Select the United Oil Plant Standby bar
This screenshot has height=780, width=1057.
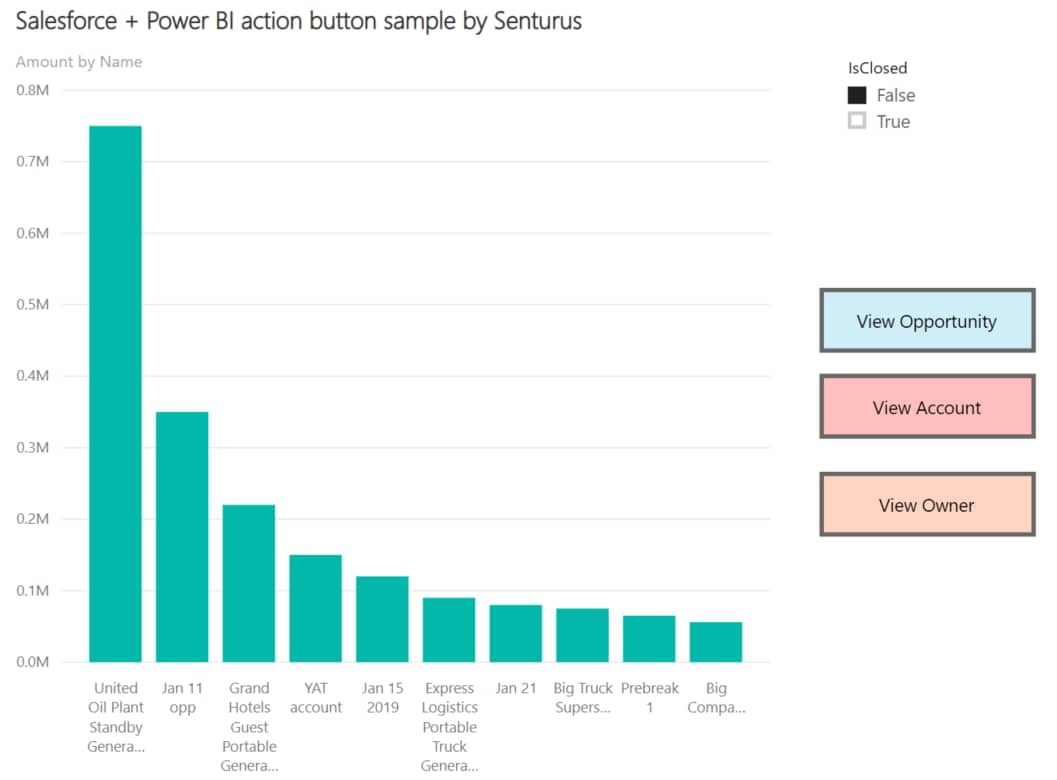pos(115,394)
